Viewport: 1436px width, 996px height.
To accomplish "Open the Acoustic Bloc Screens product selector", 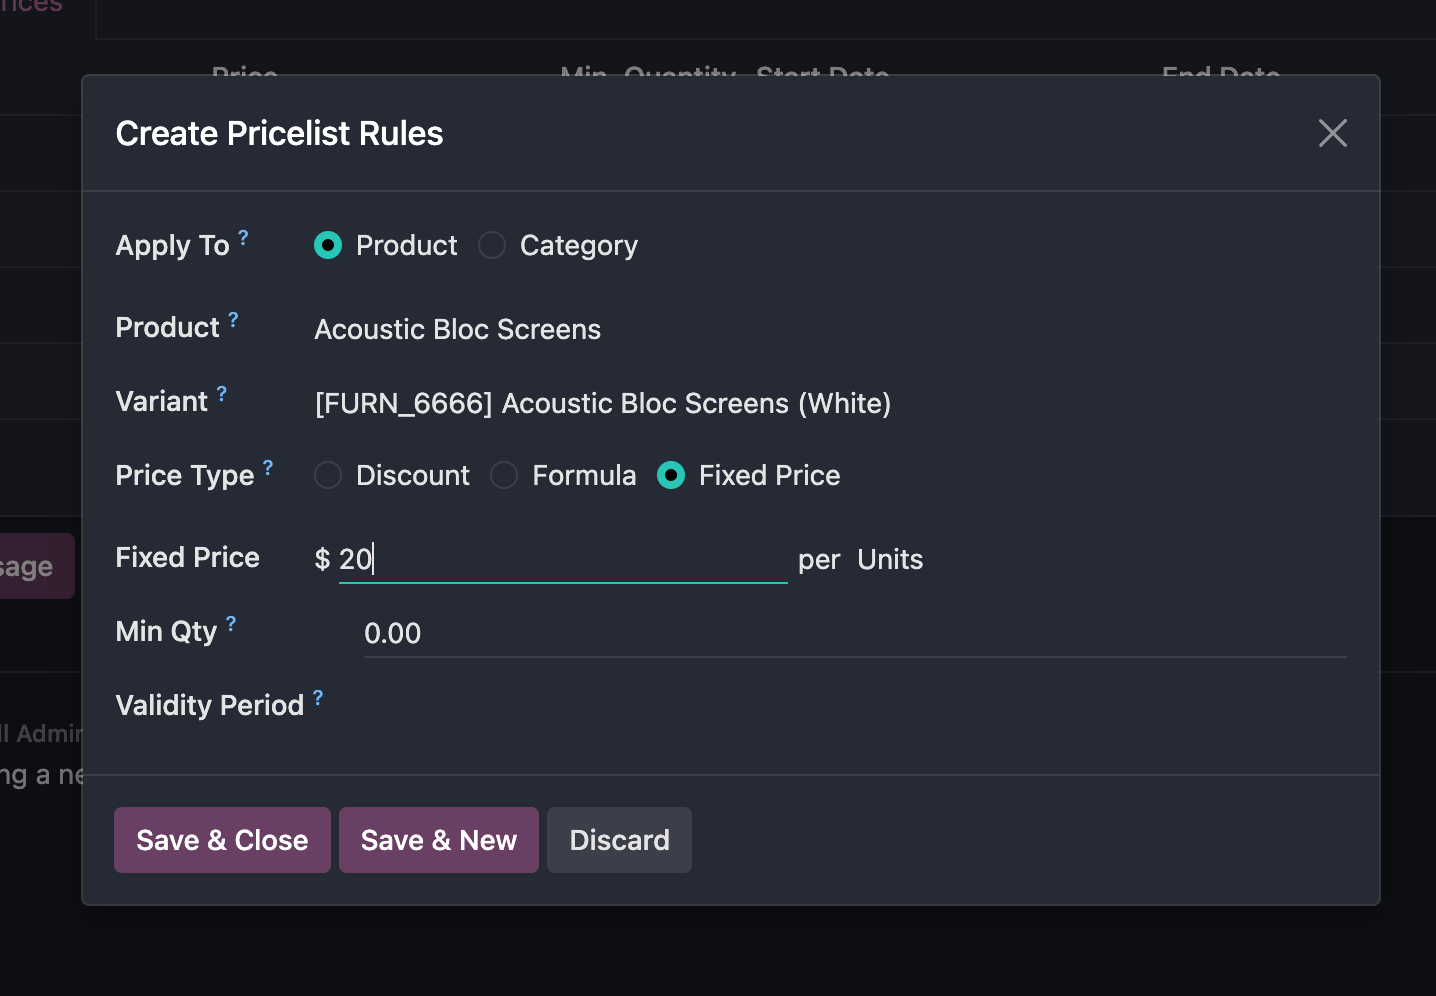I will coord(457,329).
